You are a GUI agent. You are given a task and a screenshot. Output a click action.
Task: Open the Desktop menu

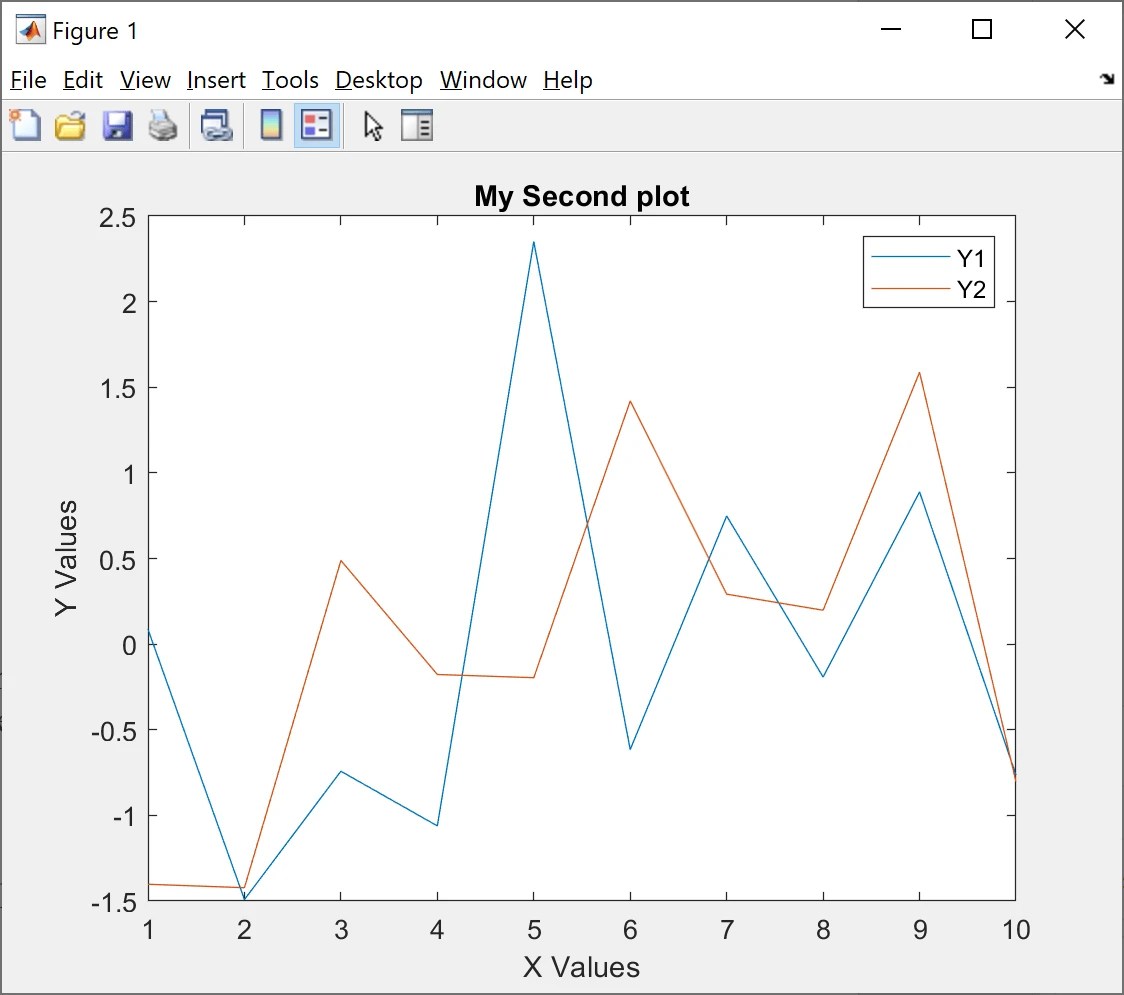point(379,80)
